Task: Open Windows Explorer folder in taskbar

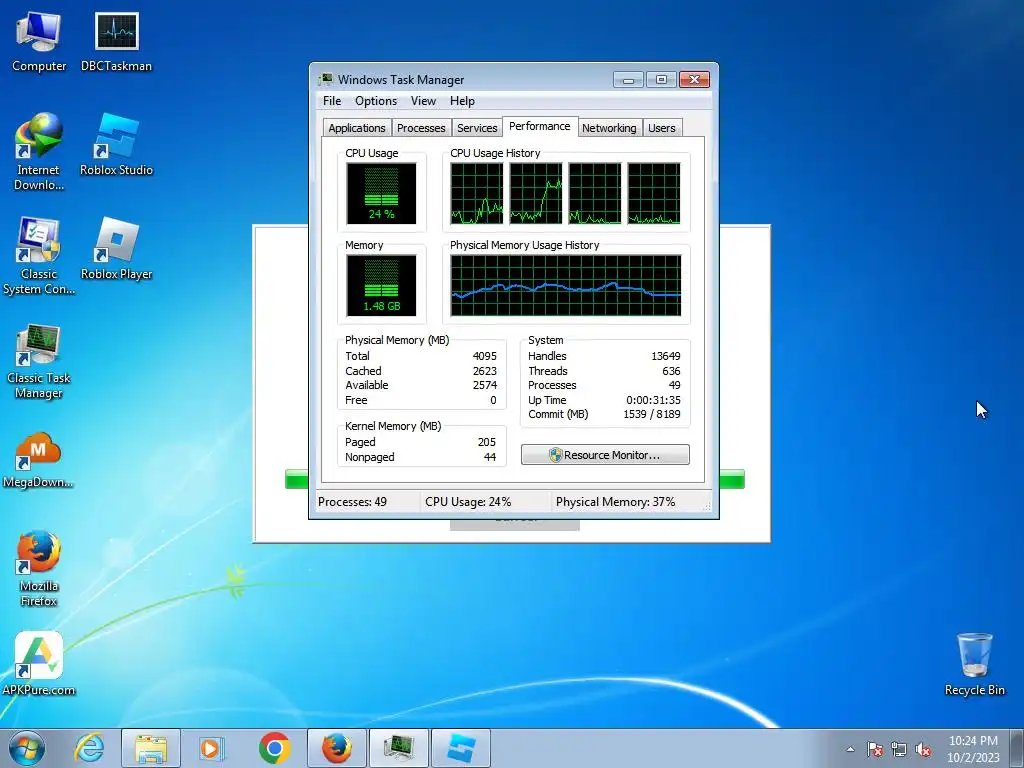Action: pyautogui.click(x=151, y=748)
